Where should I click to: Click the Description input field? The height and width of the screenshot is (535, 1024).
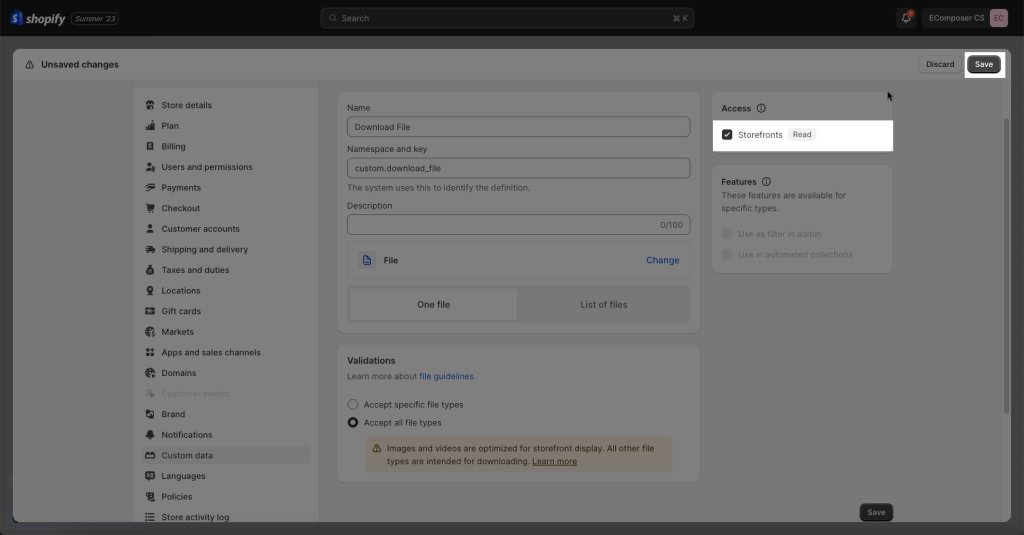519,225
